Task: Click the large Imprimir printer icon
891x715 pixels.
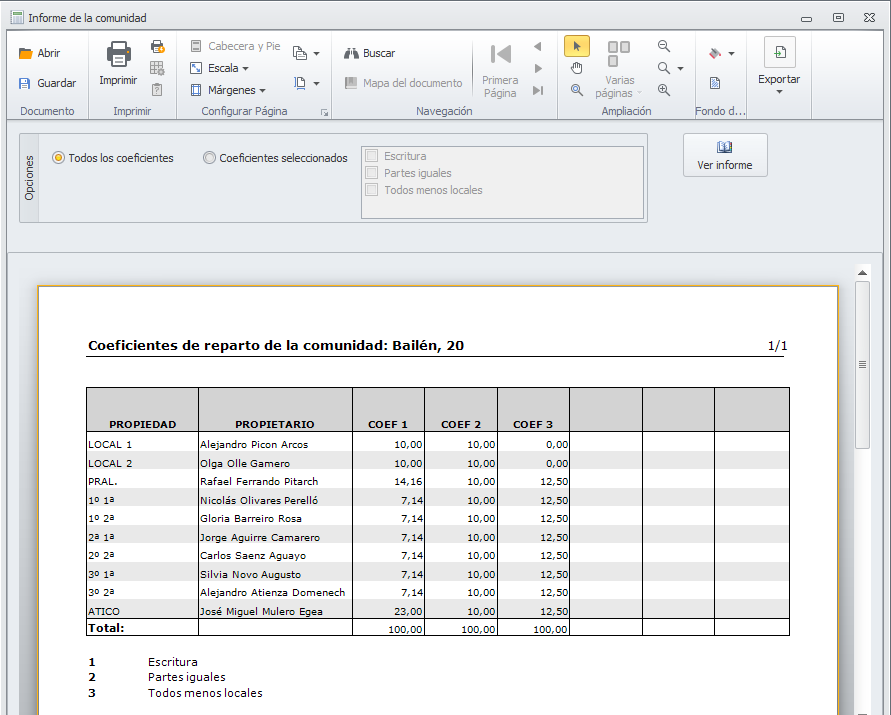Action: [118, 56]
